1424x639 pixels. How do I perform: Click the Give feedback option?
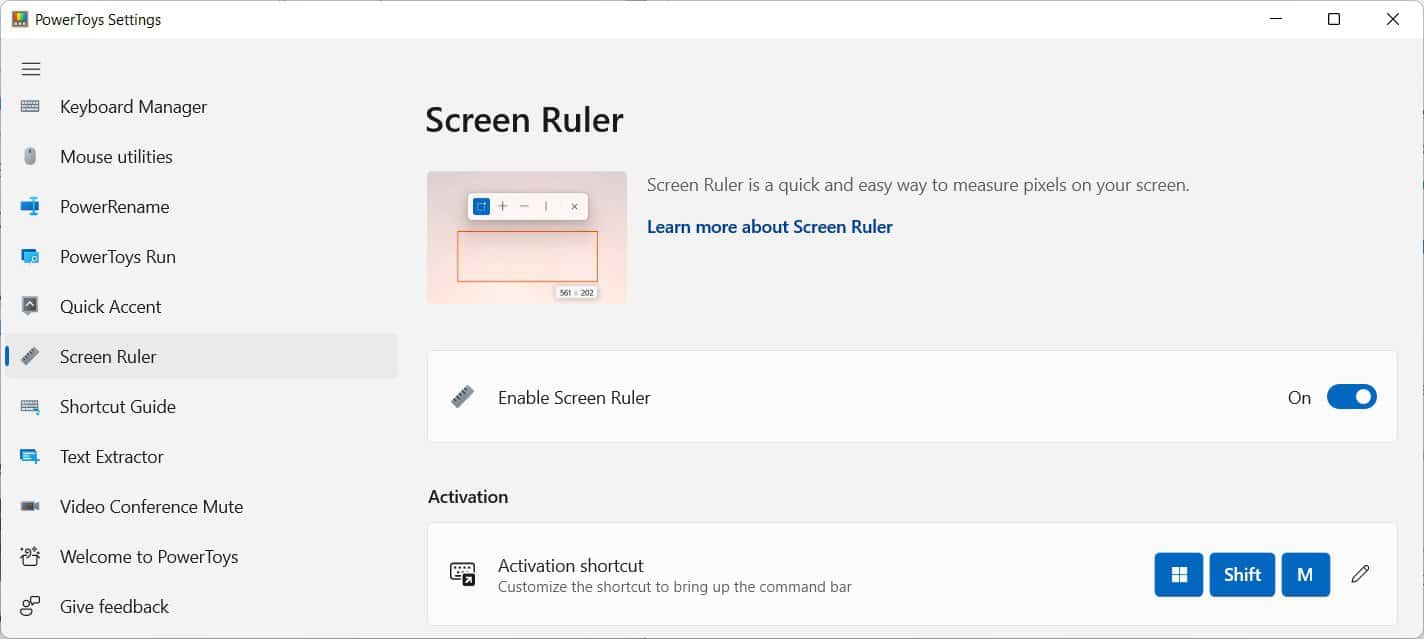(x=114, y=607)
